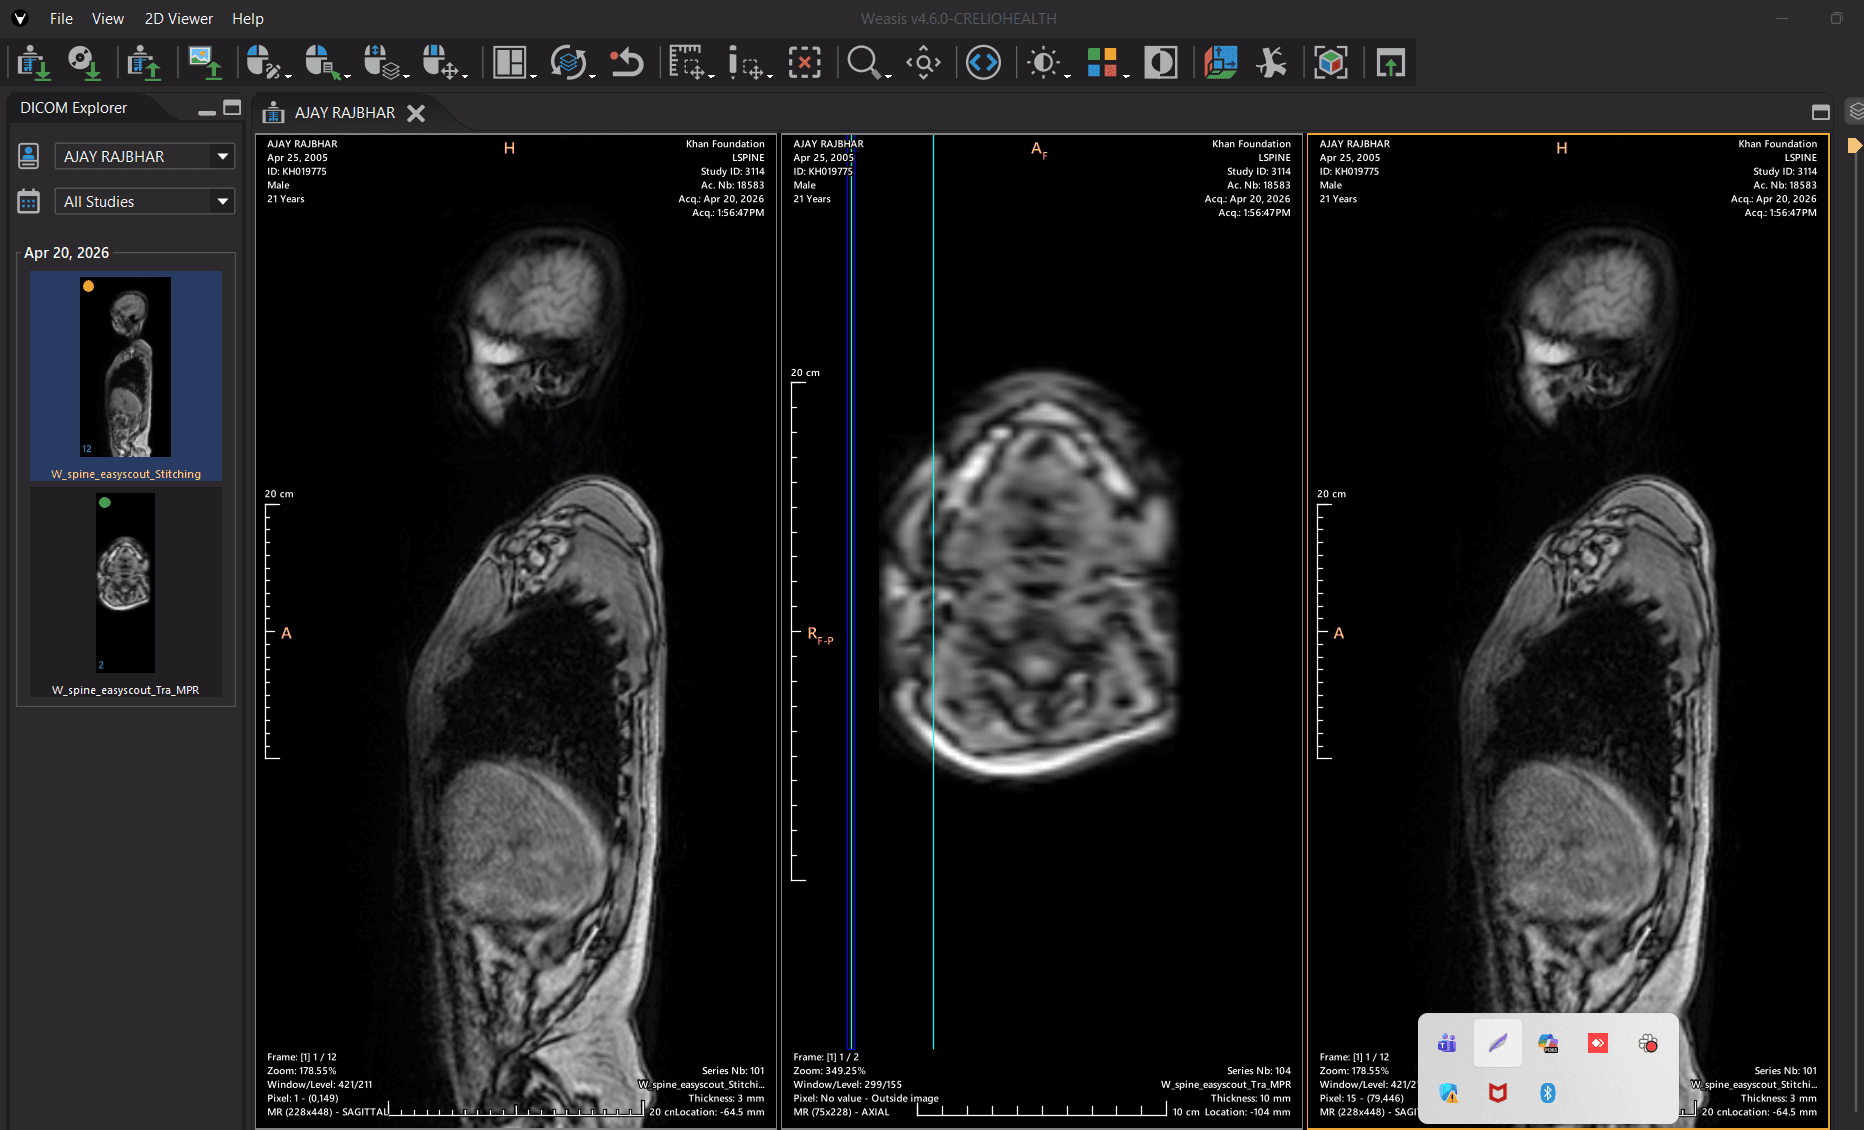Maximize the viewer container with top-right icon

pos(1821,112)
